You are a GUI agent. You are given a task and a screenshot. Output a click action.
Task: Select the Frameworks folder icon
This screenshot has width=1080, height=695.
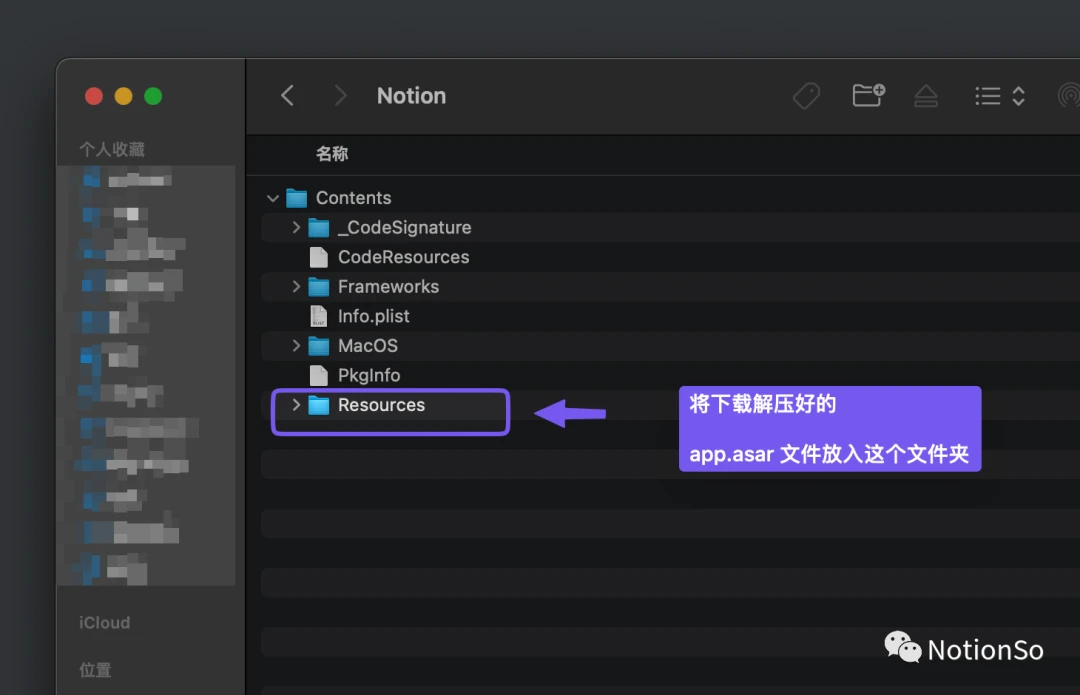pyautogui.click(x=318, y=287)
